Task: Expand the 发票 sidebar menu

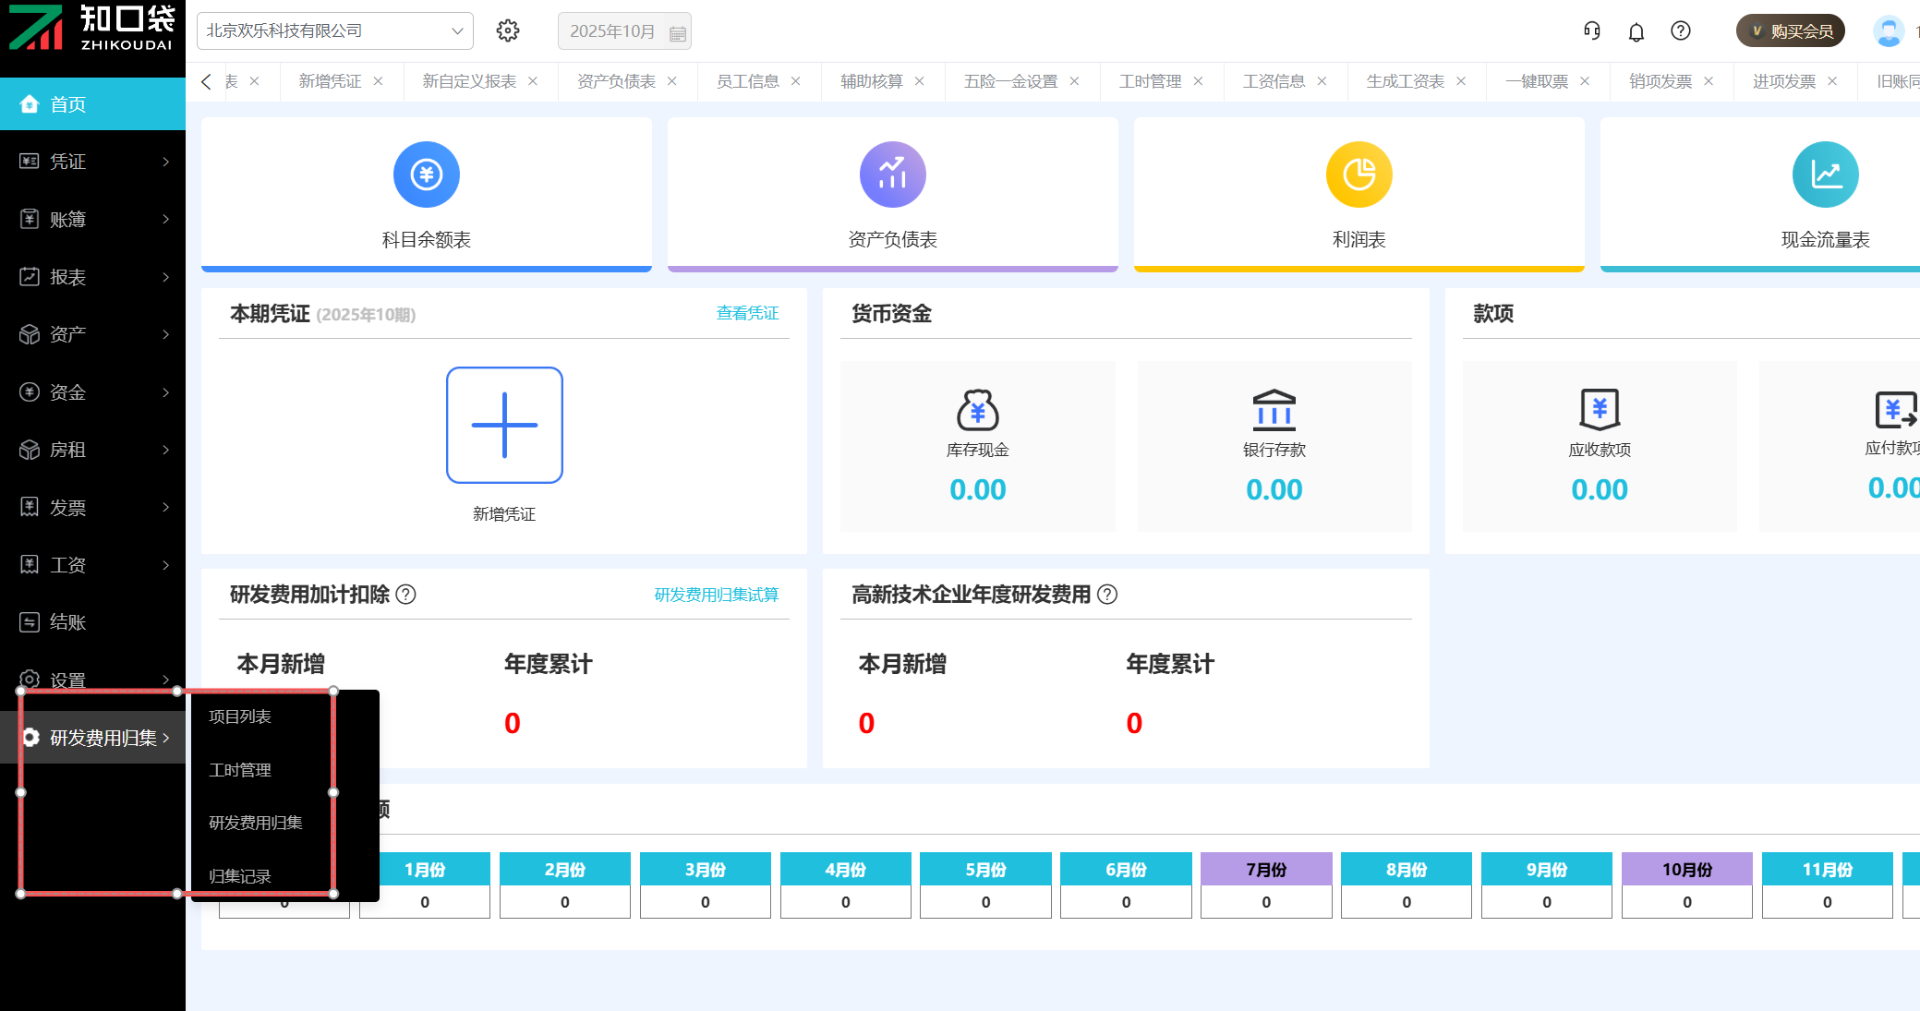Action: [x=92, y=508]
